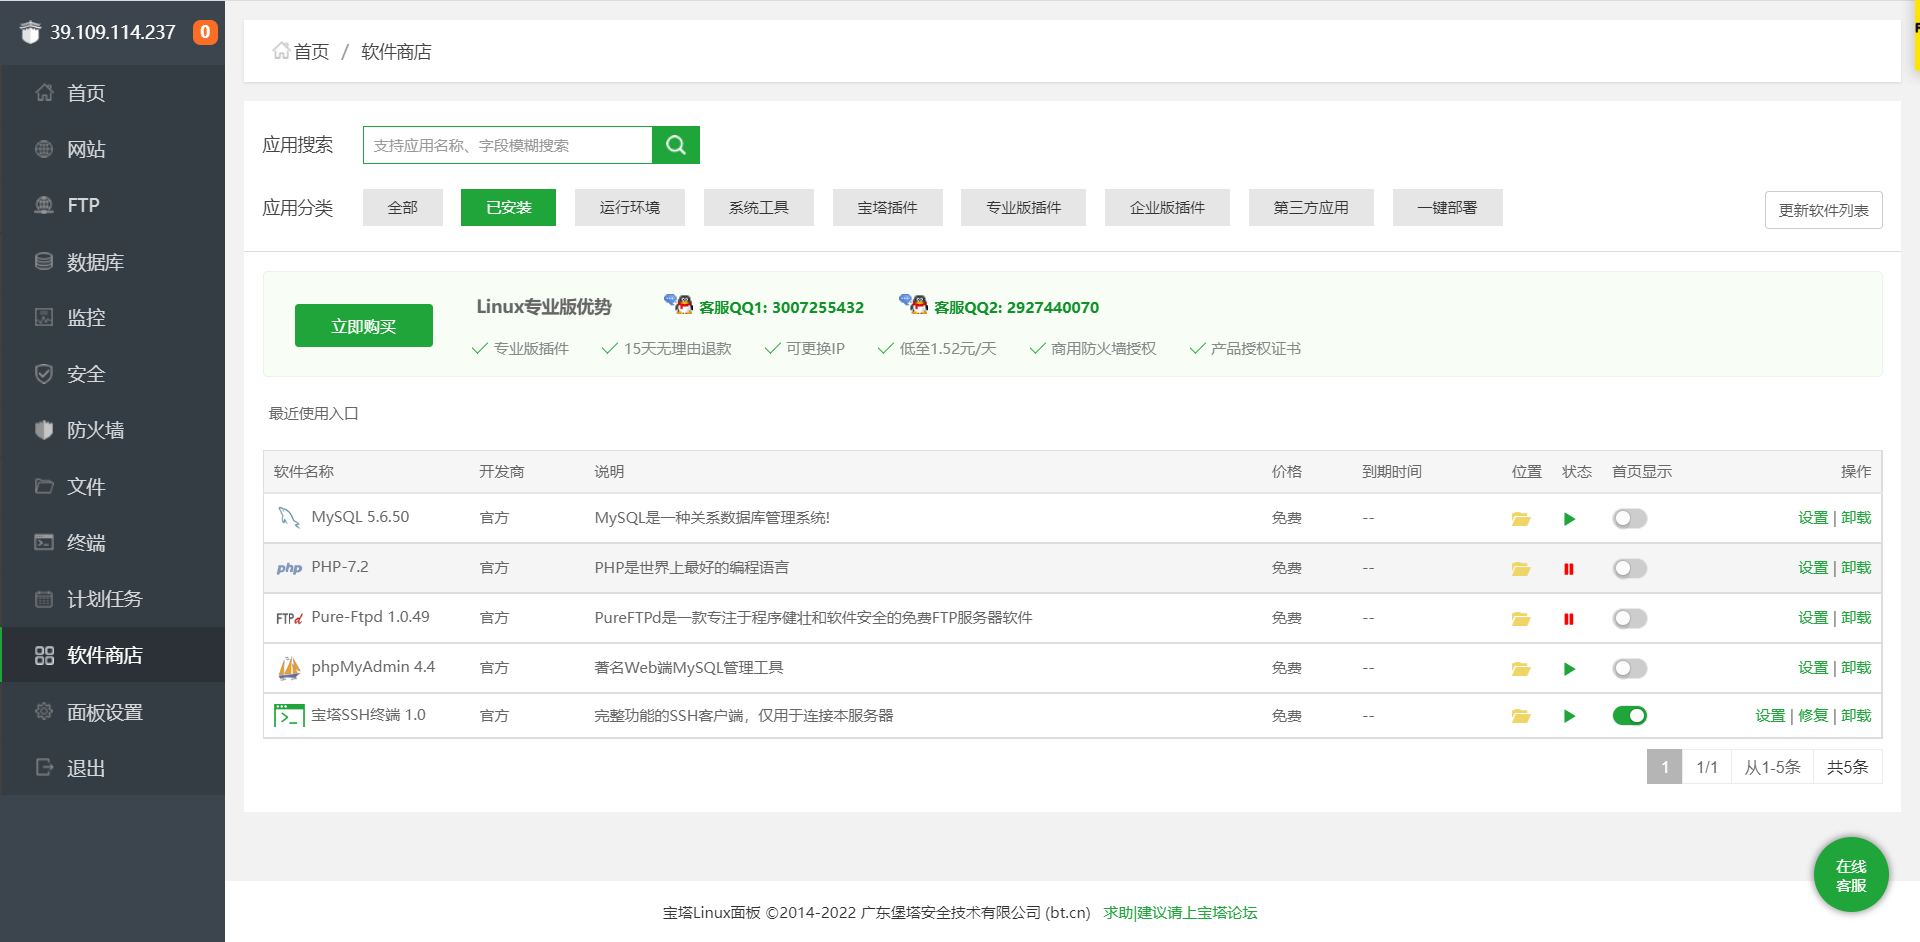Select the 一键部署 category tab
The image size is (1920, 942).
point(1447,207)
